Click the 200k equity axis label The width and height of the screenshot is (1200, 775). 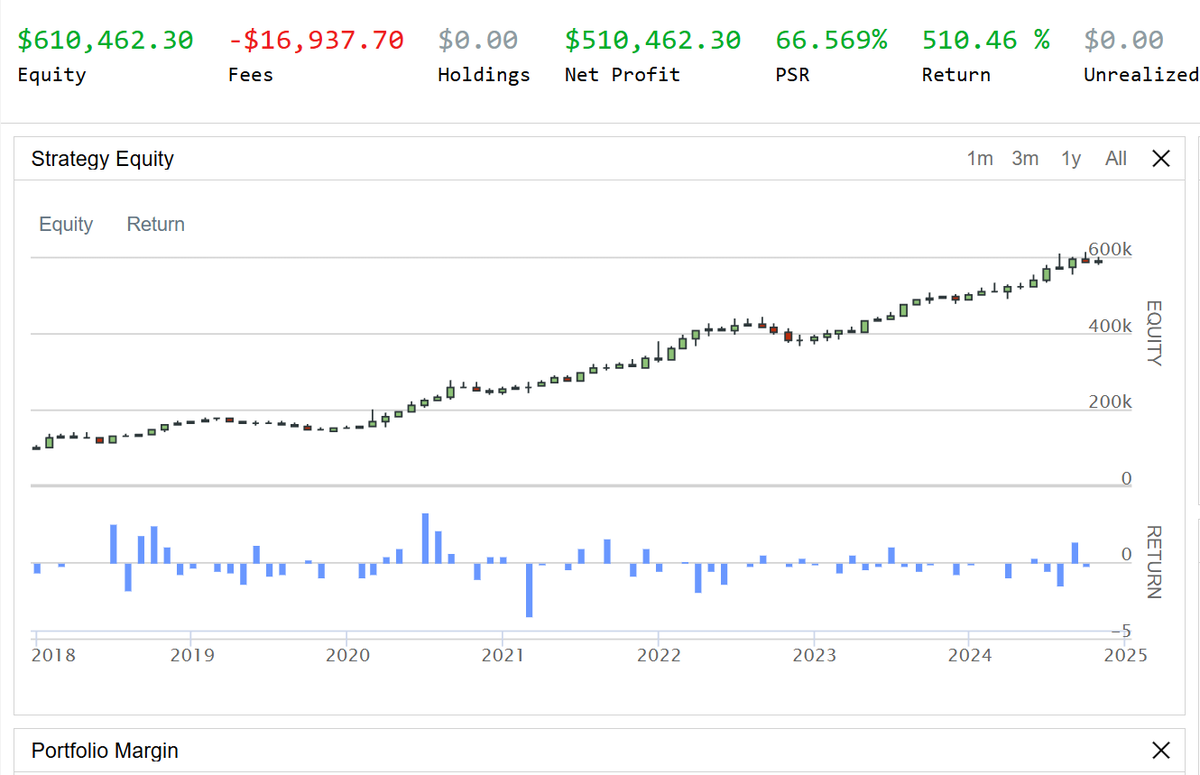tap(1110, 402)
